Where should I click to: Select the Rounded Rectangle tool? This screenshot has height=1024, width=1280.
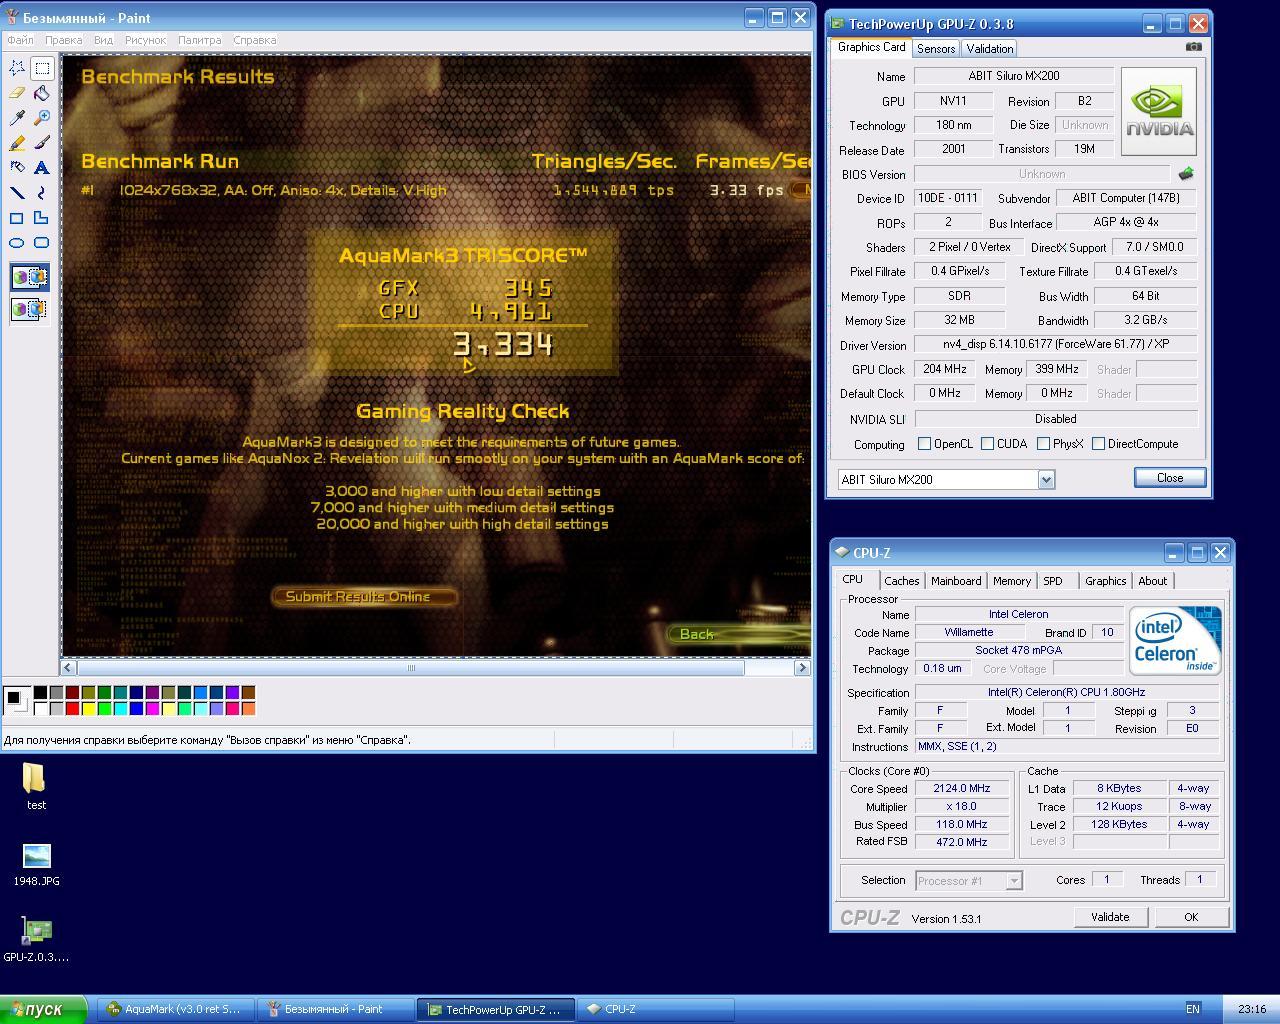(41, 243)
